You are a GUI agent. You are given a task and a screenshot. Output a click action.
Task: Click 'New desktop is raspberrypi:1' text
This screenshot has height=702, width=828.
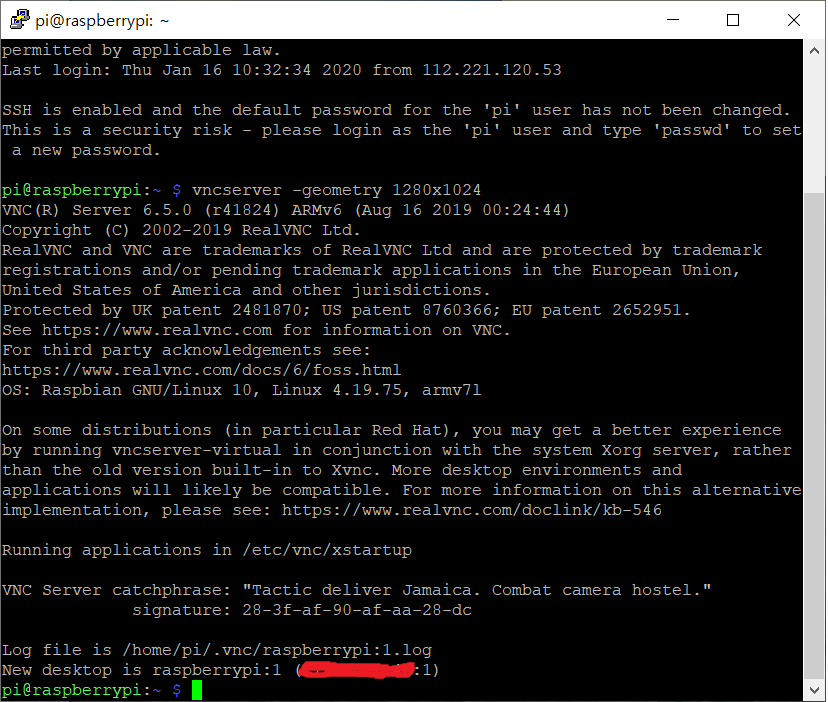point(142,670)
